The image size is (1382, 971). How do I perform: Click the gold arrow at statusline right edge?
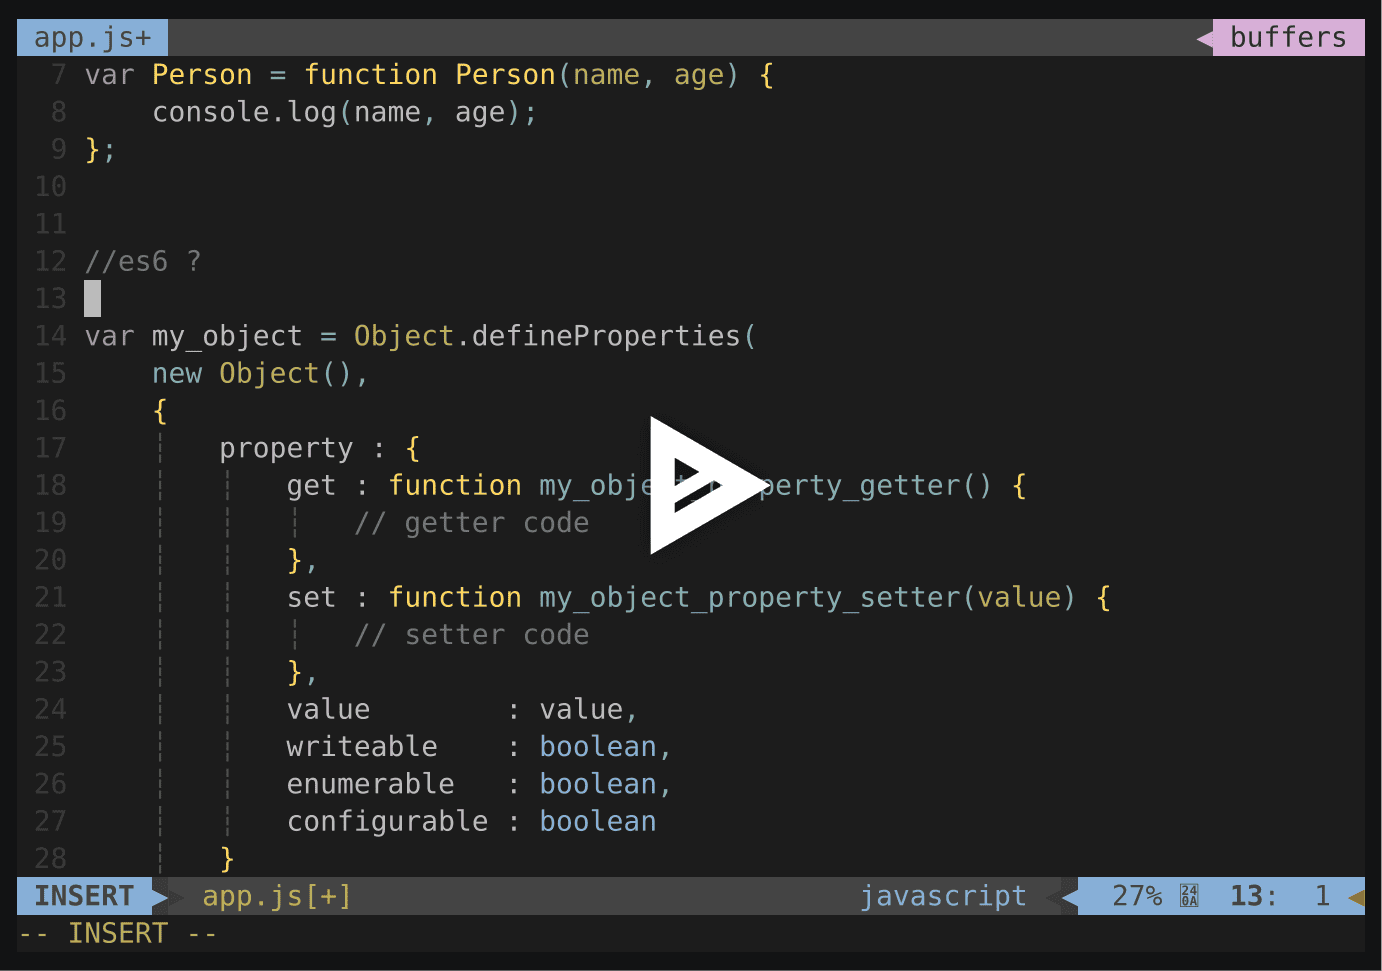point(1356,896)
